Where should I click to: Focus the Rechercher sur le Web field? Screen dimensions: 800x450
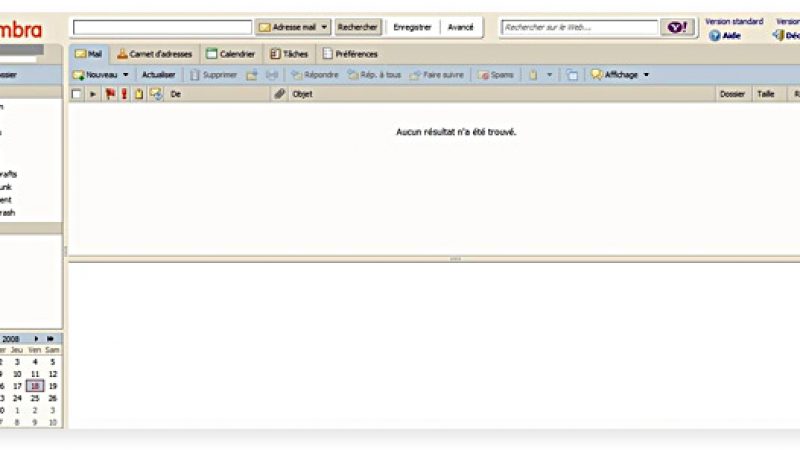pos(580,27)
